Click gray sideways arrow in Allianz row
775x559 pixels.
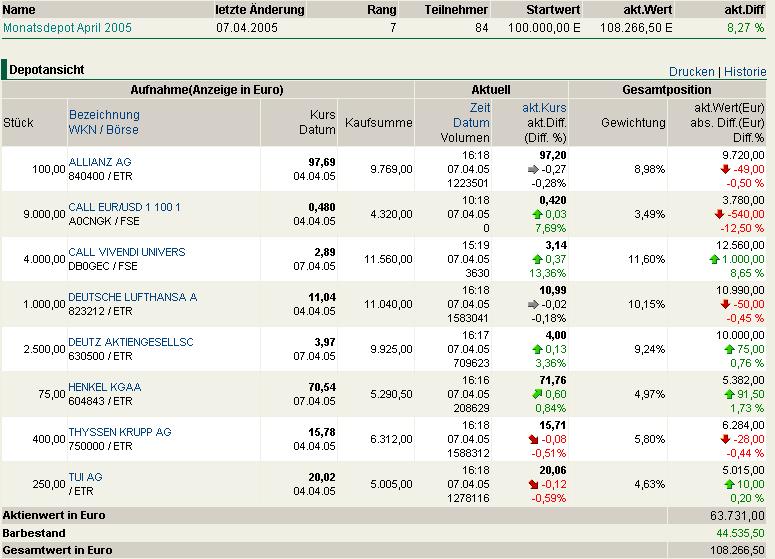coord(533,170)
